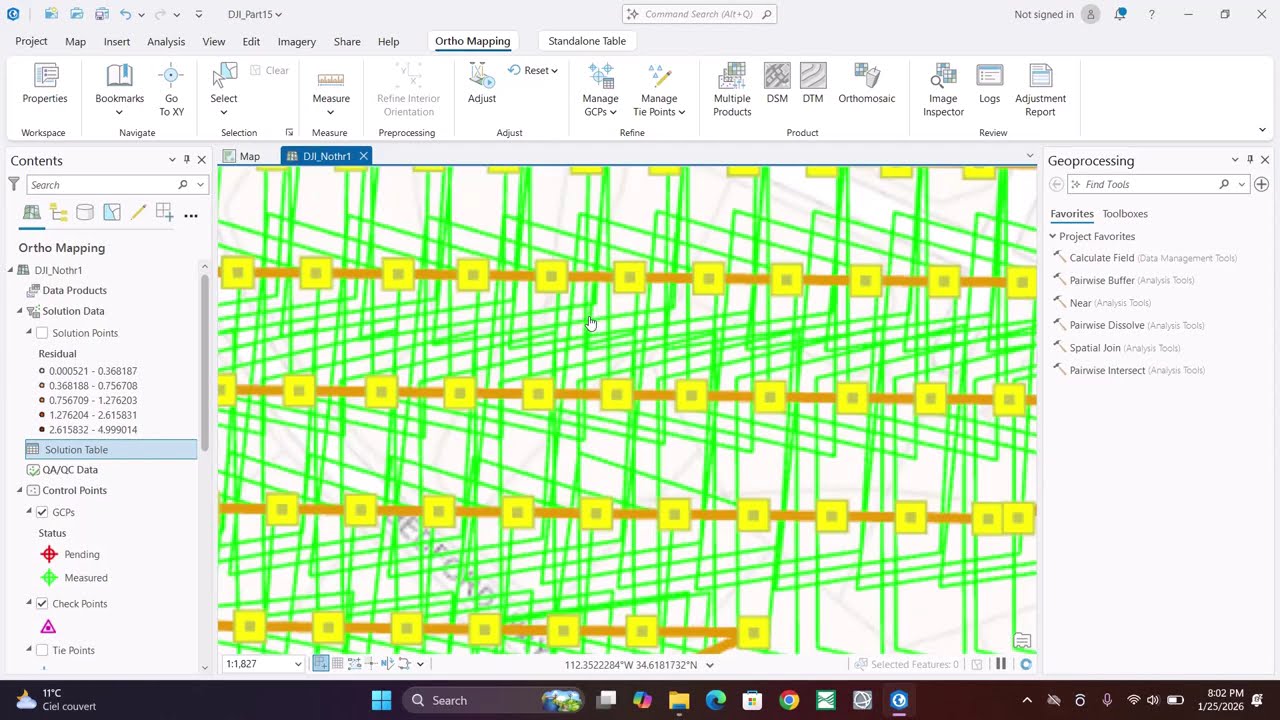Image resolution: width=1280 pixels, height=720 pixels.
Task: Run the Adjust tool
Action: click(482, 84)
